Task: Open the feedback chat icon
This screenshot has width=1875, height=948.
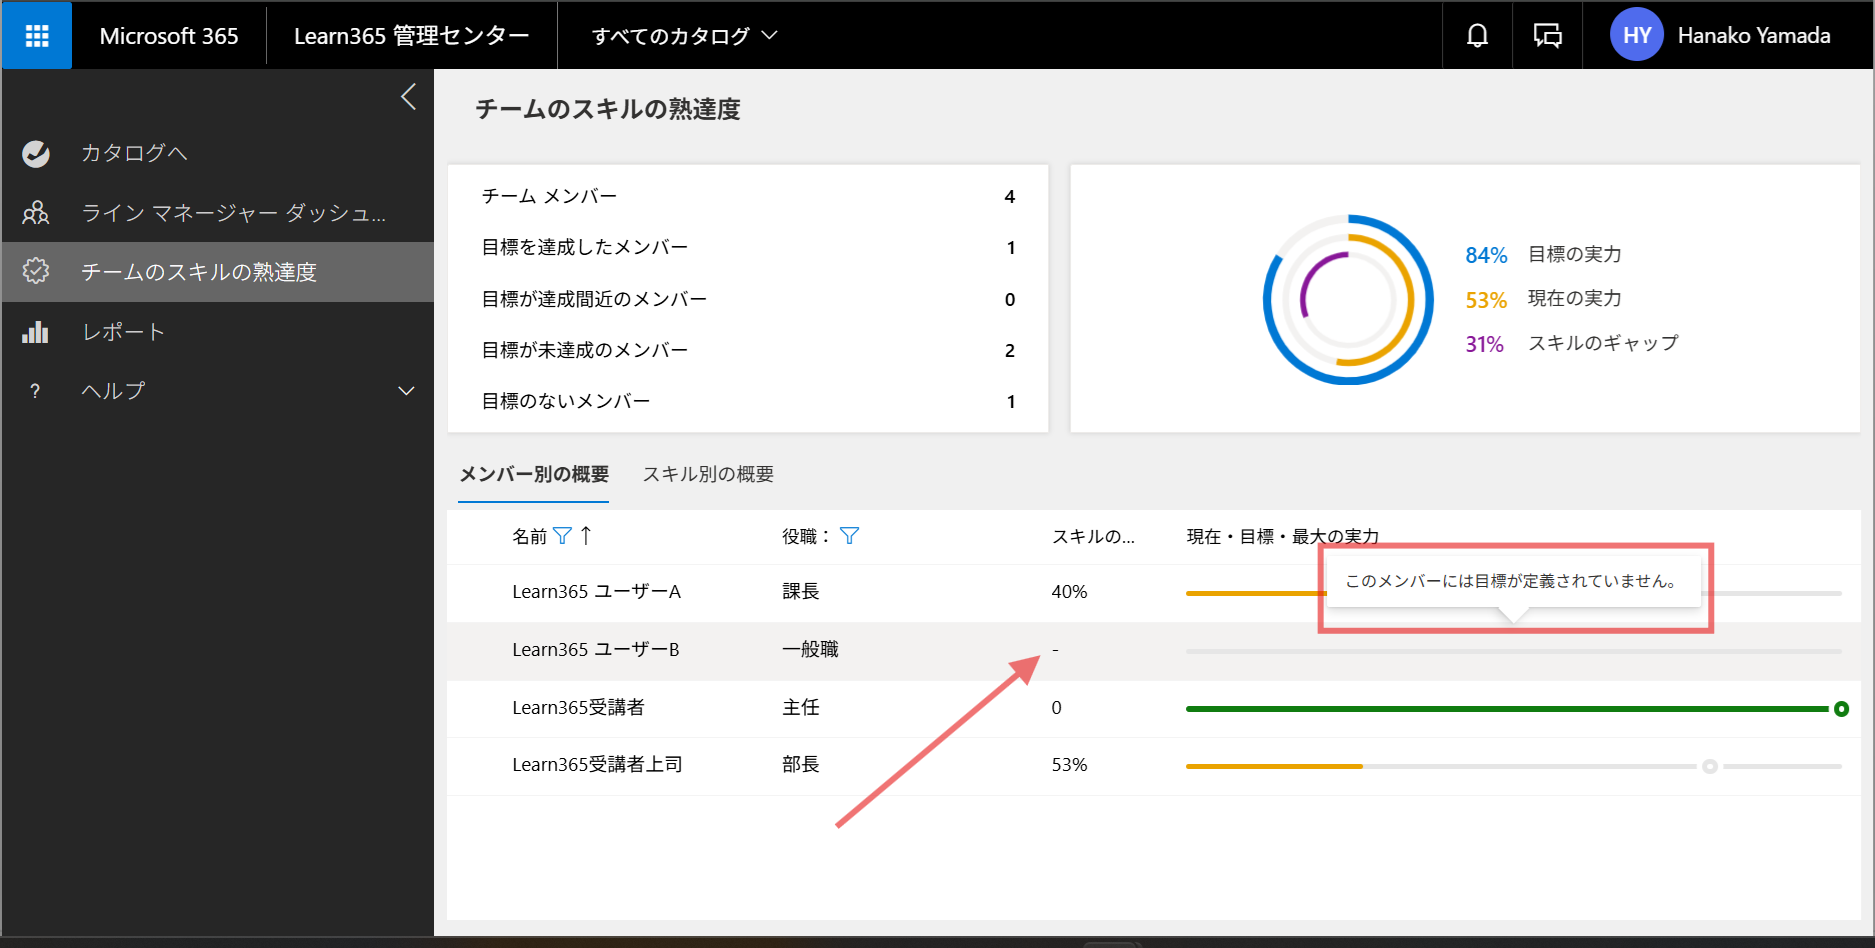Action: click(x=1547, y=36)
